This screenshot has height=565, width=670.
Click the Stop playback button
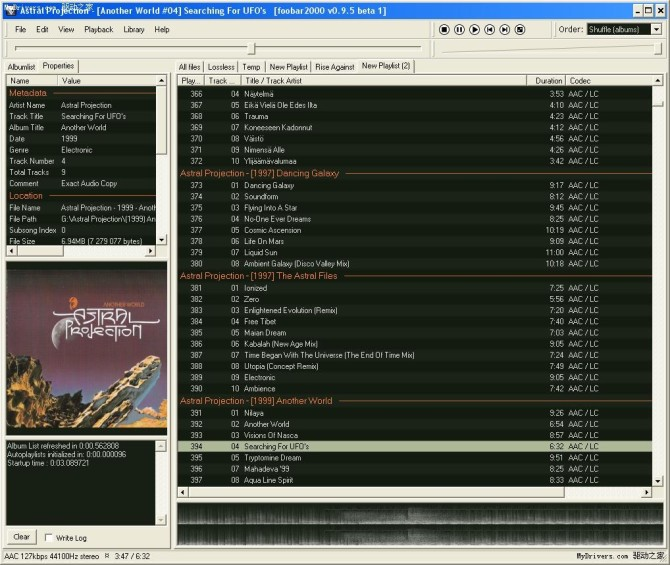444,30
